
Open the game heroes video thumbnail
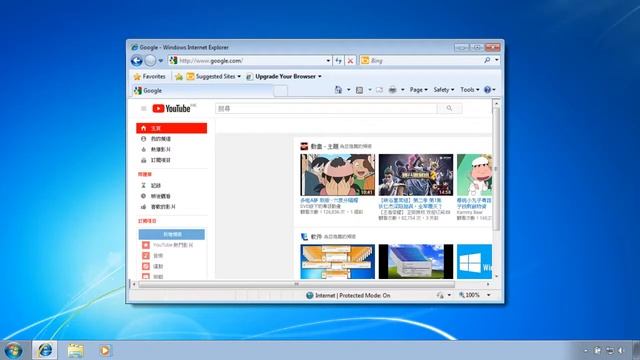click(x=416, y=175)
